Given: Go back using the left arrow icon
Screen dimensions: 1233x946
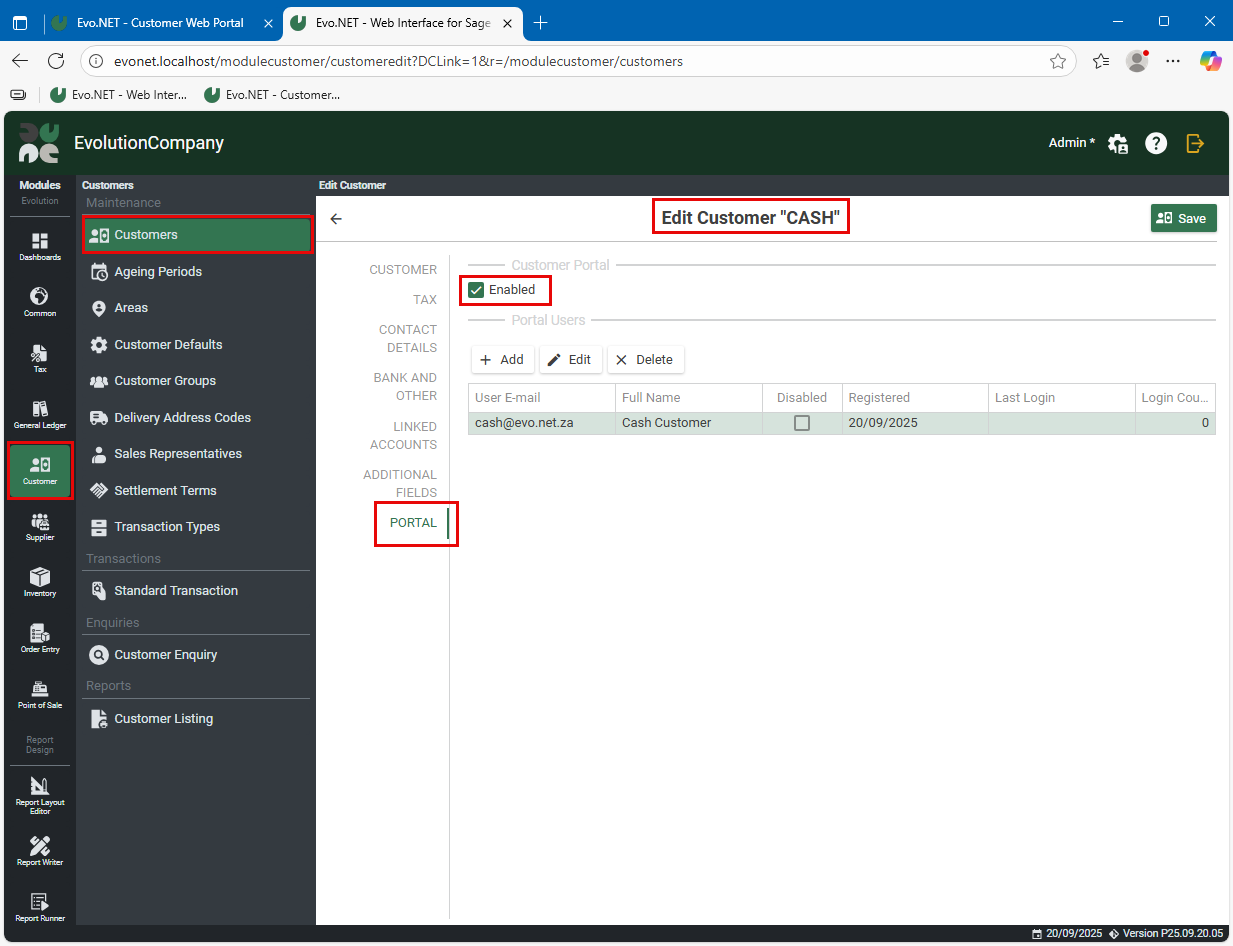Looking at the screenshot, I should click(x=336, y=219).
